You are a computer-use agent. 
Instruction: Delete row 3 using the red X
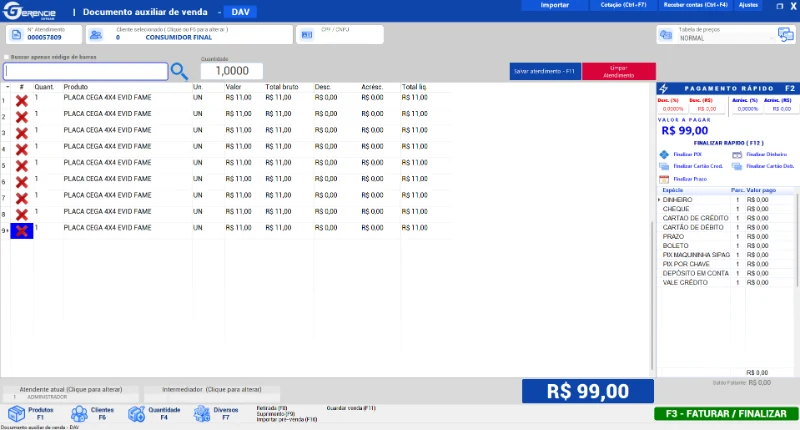click(x=21, y=134)
